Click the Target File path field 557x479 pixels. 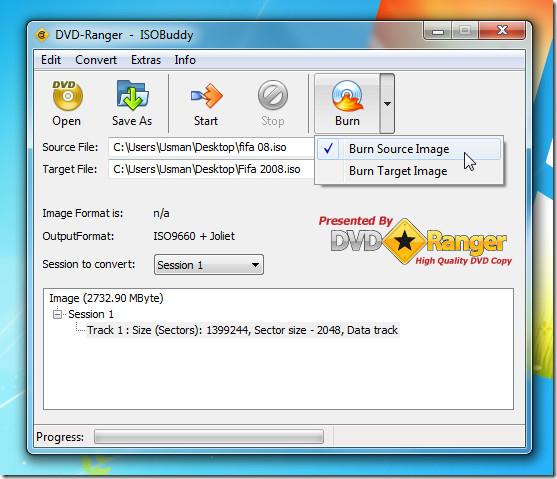pos(212,169)
